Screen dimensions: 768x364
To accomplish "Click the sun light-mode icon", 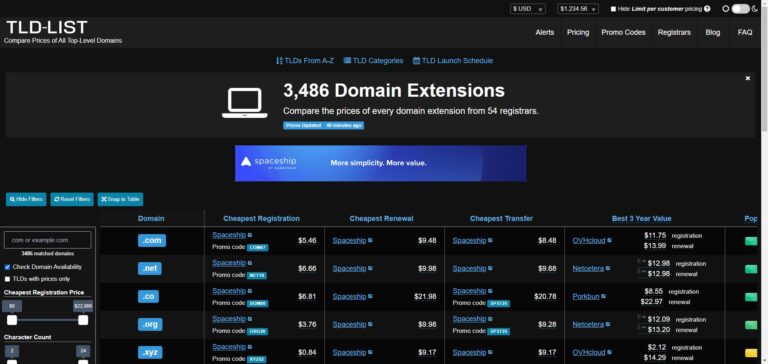I will click(x=726, y=9).
